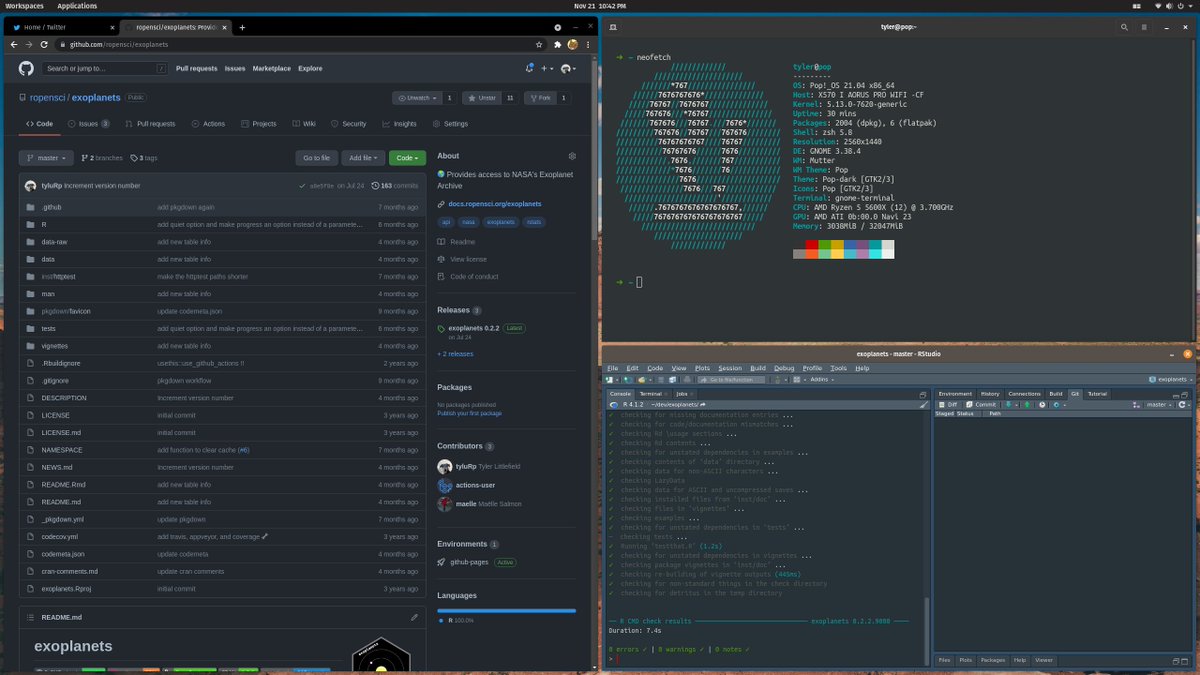
Task: Open the green Code dropdown
Action: tap(407, 158)
